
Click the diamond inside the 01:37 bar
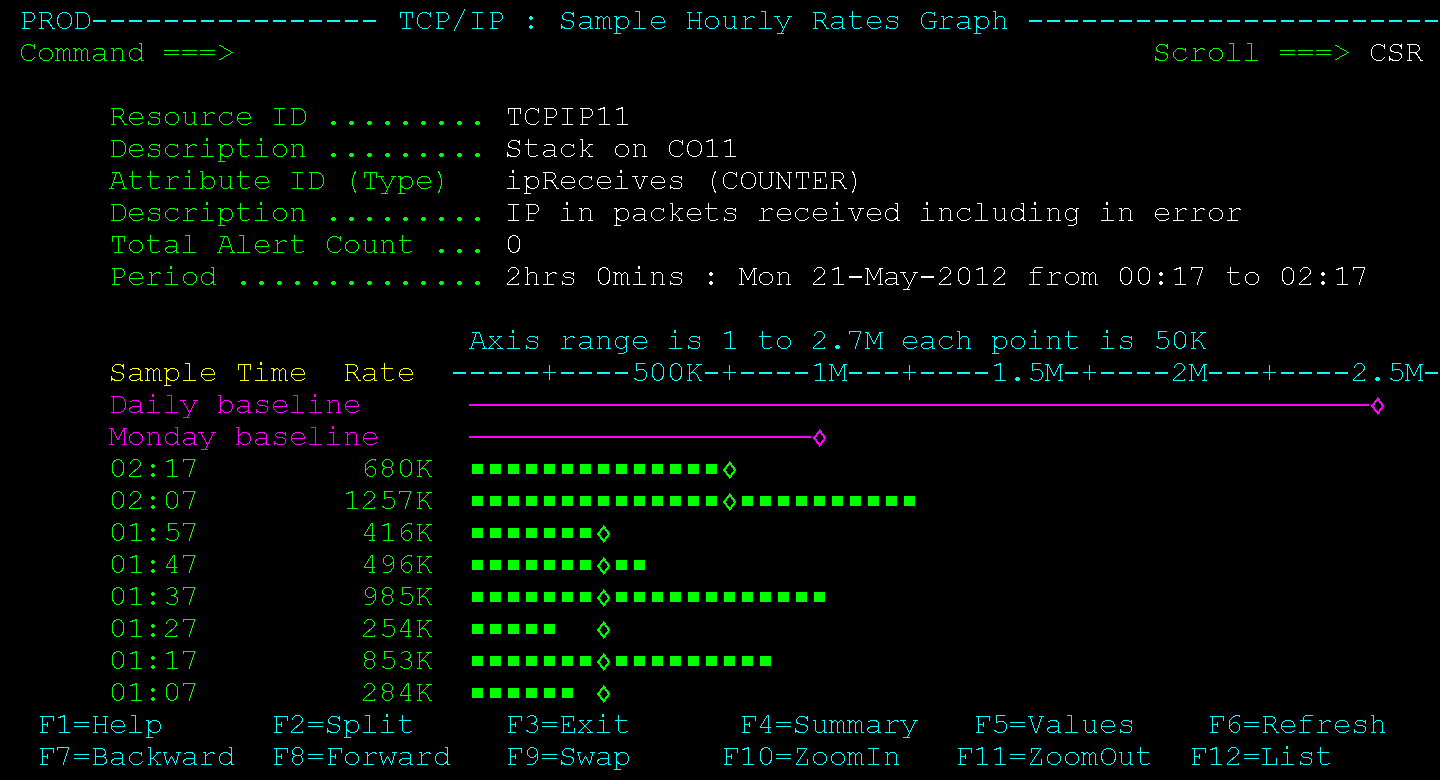pos(604,597)
